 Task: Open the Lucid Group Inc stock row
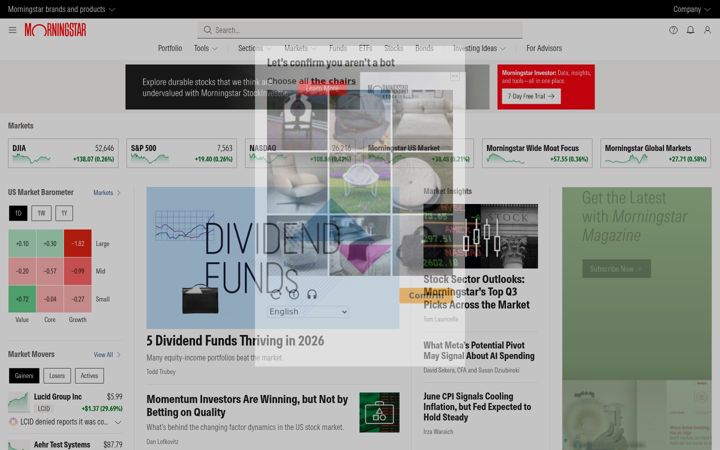[65, 402]
